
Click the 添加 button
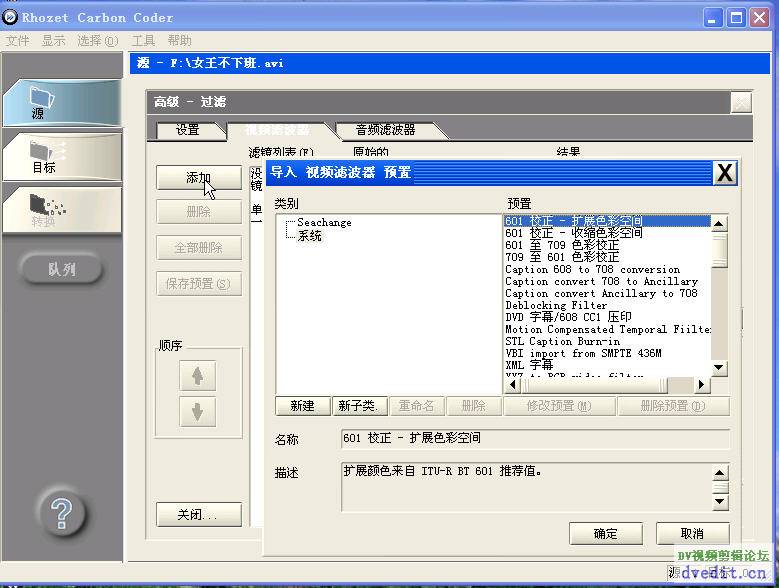[x=199, y=177]
